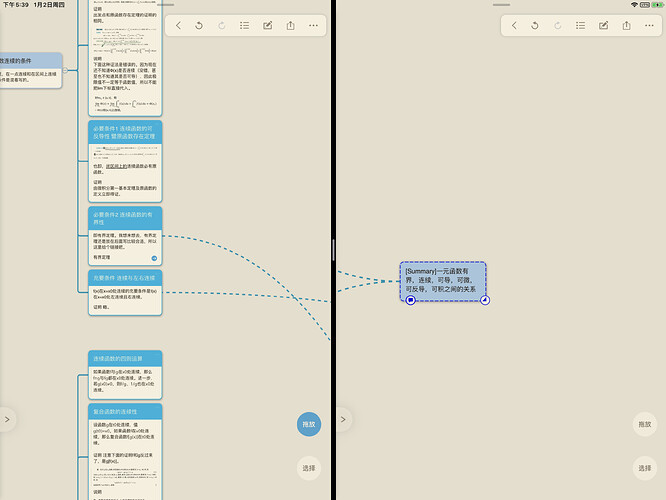Viewport: 666px width, 500px height.
Task: Share from the right window toolbar
Action: pyautogui.click(x=626, y=25)
